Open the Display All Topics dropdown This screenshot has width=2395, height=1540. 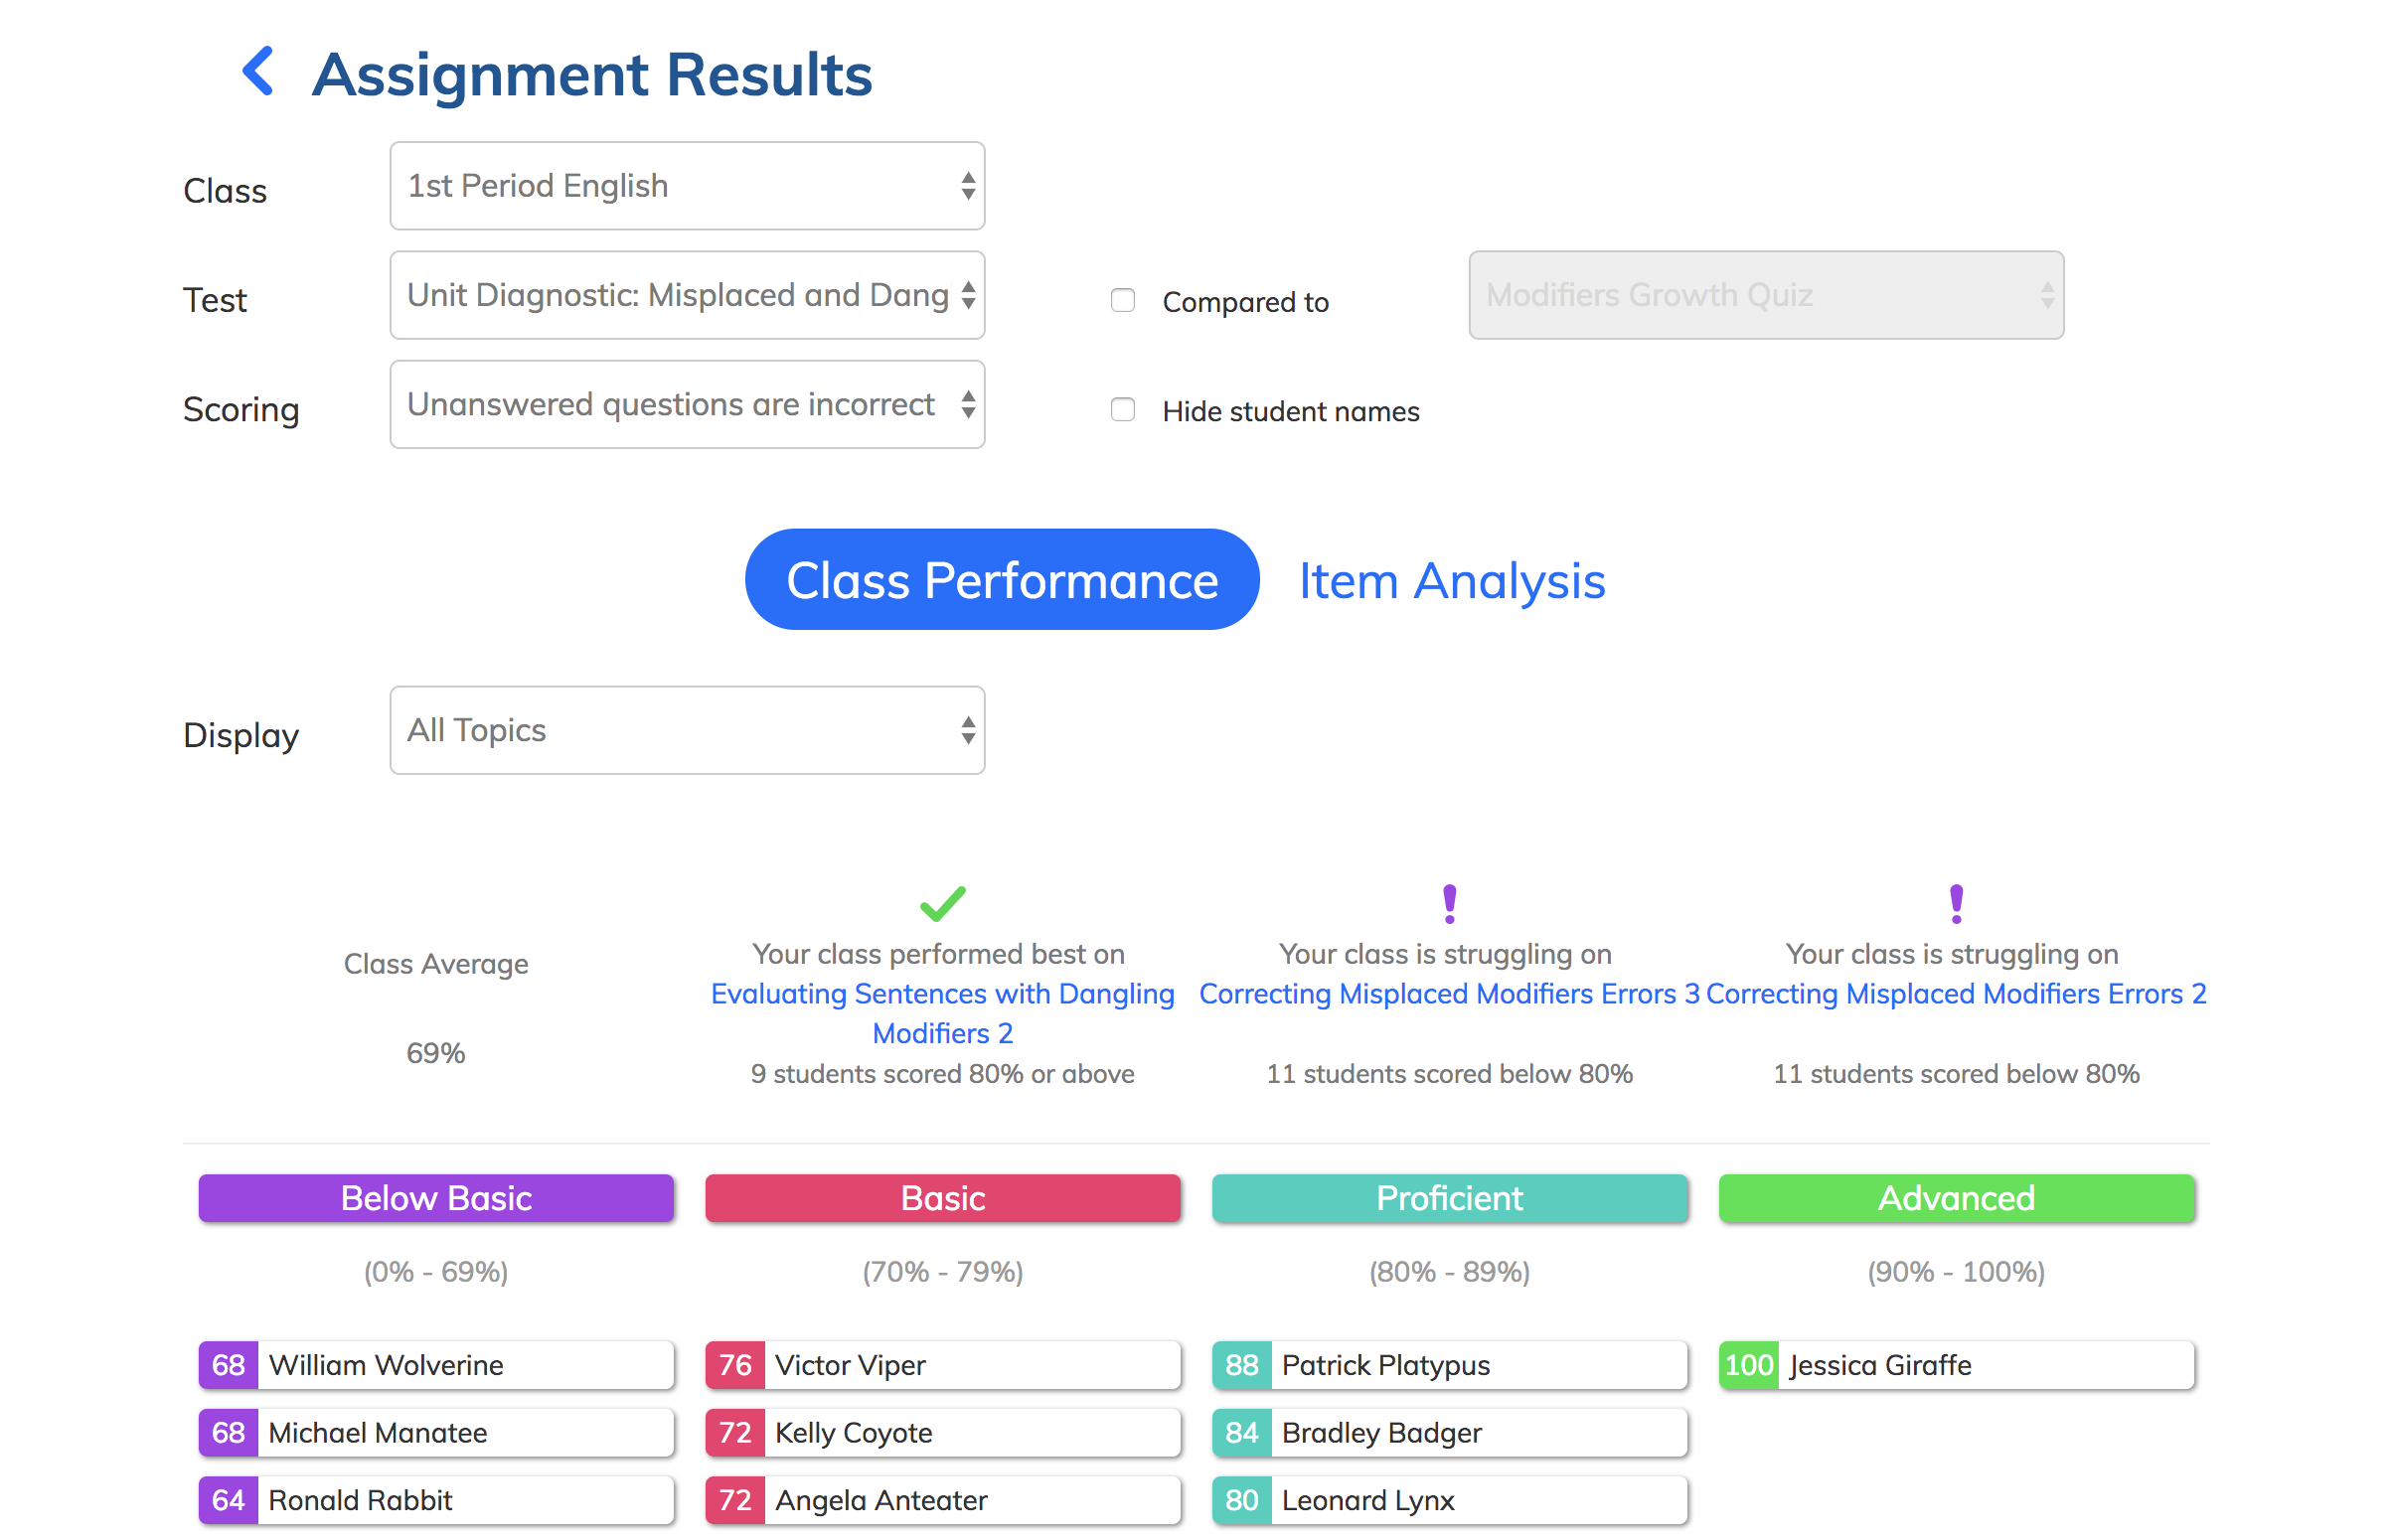[x=687, y=730]
